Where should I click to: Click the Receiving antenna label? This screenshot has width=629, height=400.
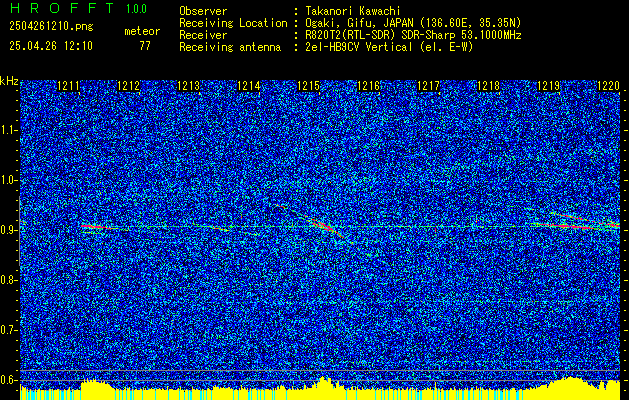[x=230, y=47]
